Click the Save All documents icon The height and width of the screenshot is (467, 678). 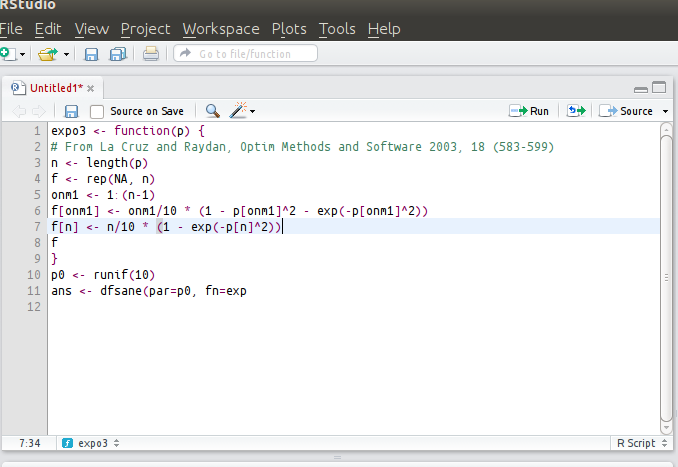click(118, 54)
